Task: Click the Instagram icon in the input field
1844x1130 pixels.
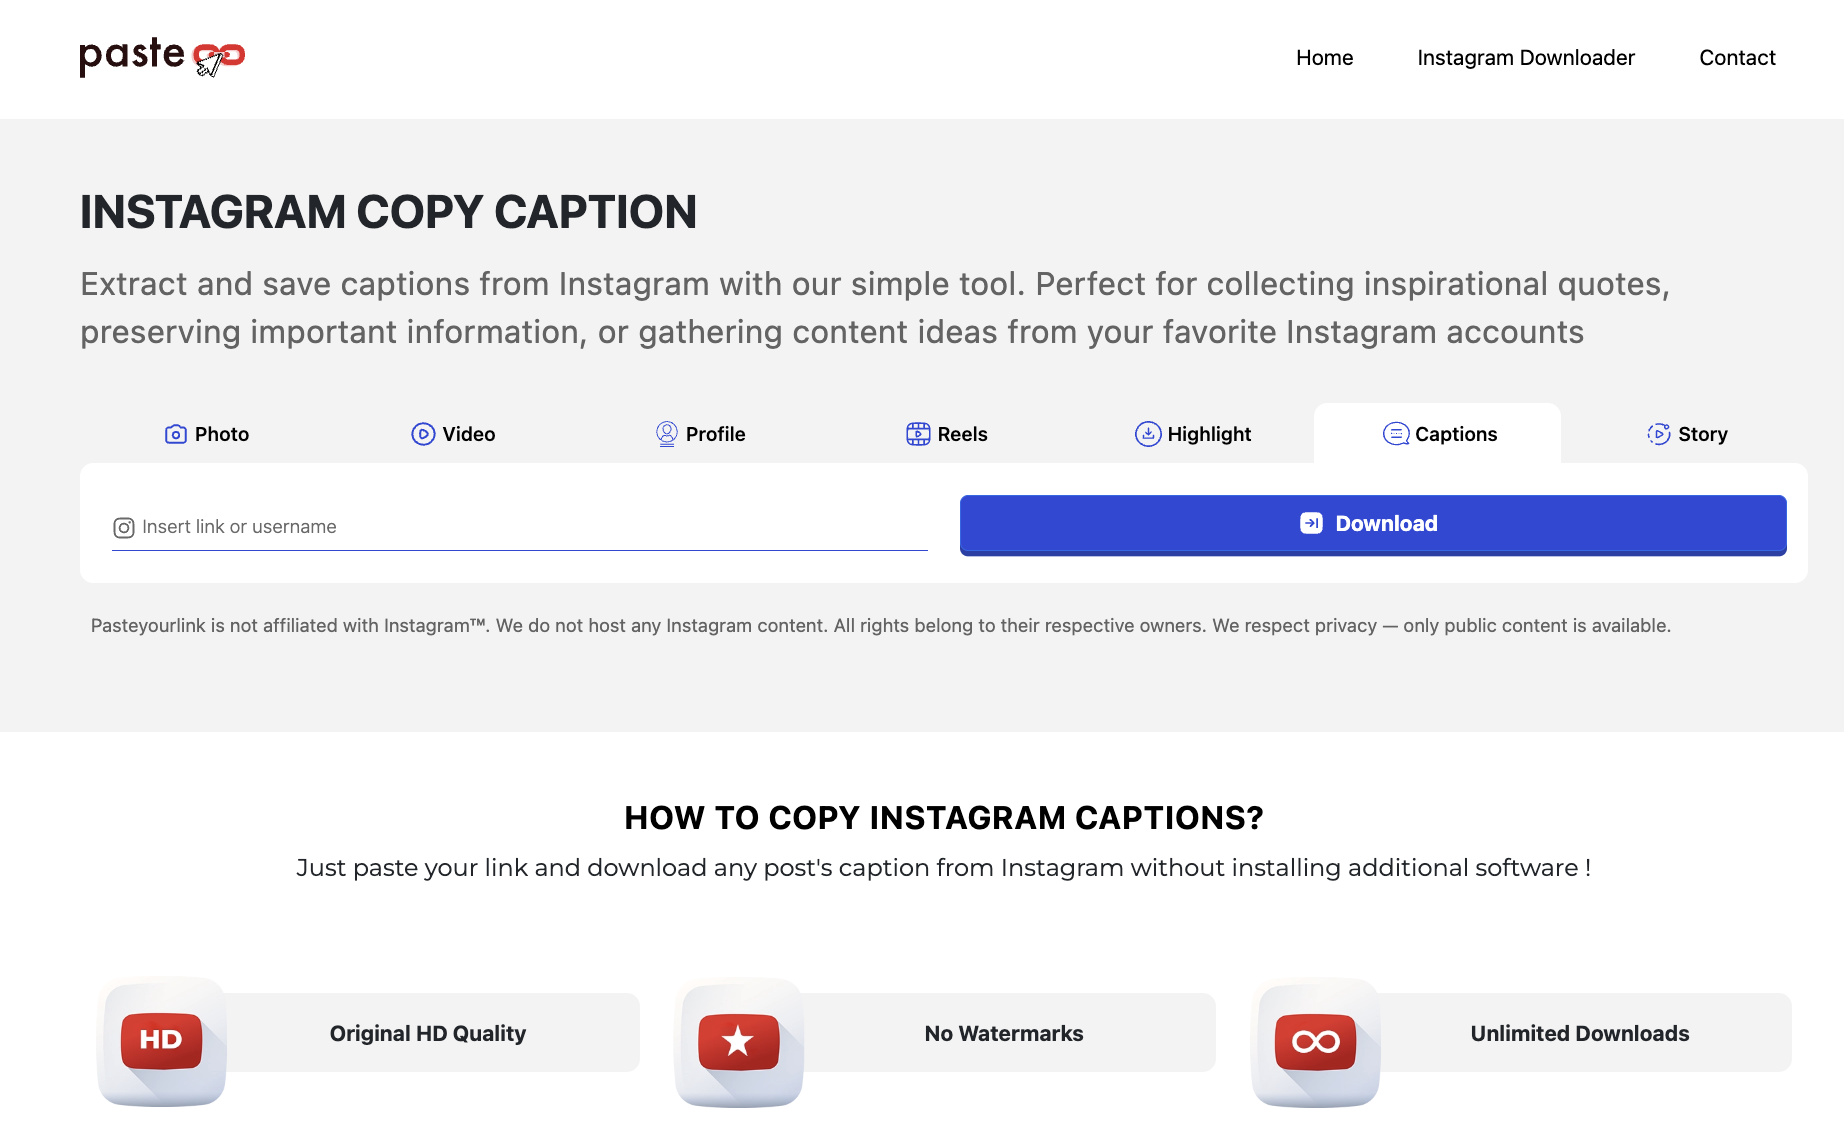Action: (x=124, y=528)
